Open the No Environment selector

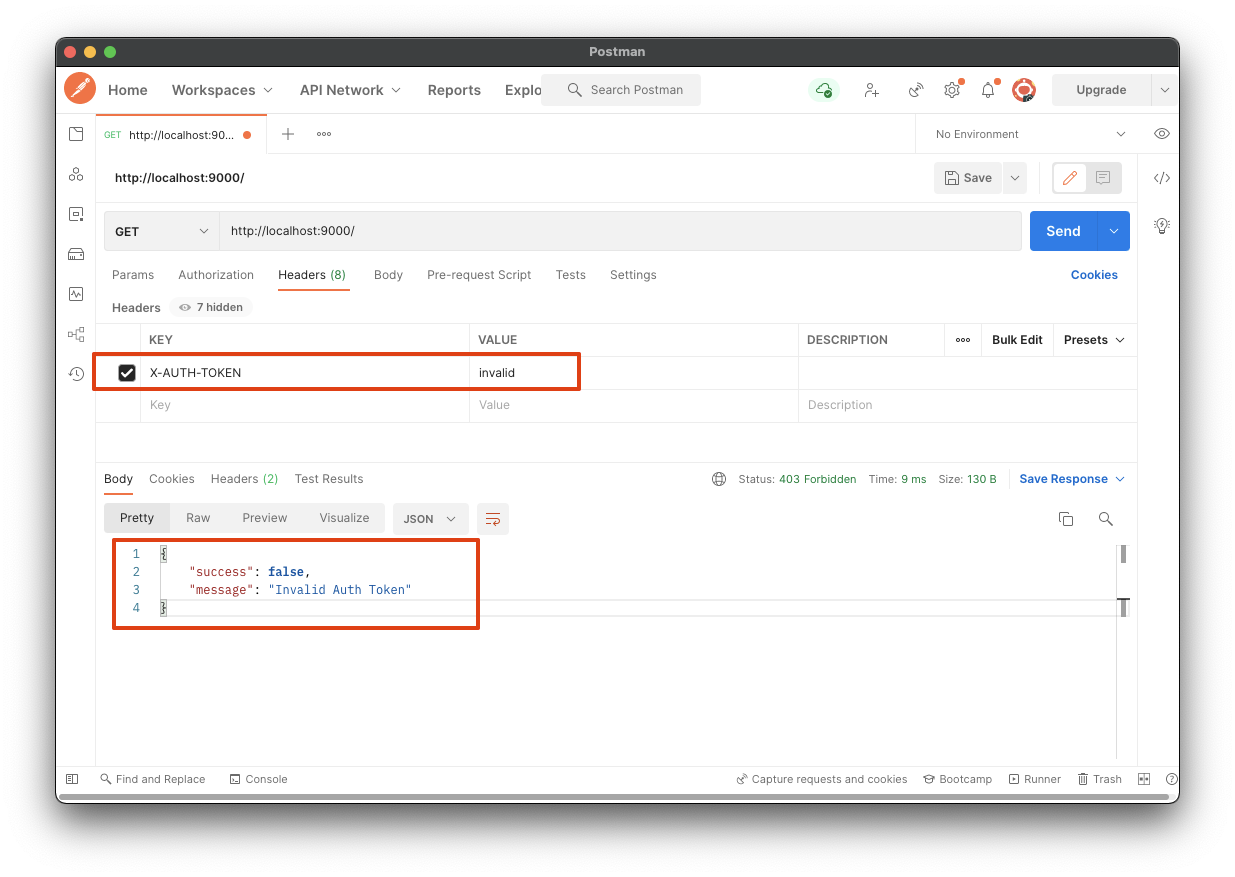click(1030, 134)
